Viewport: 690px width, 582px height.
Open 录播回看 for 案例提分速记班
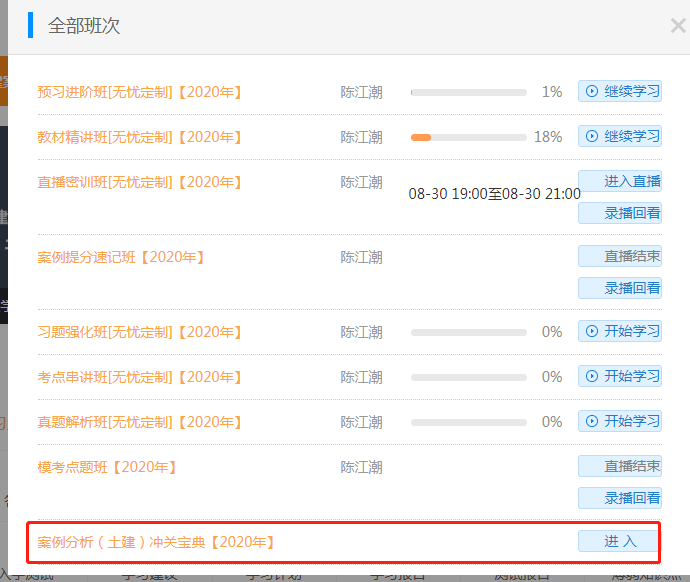point(620,288)
